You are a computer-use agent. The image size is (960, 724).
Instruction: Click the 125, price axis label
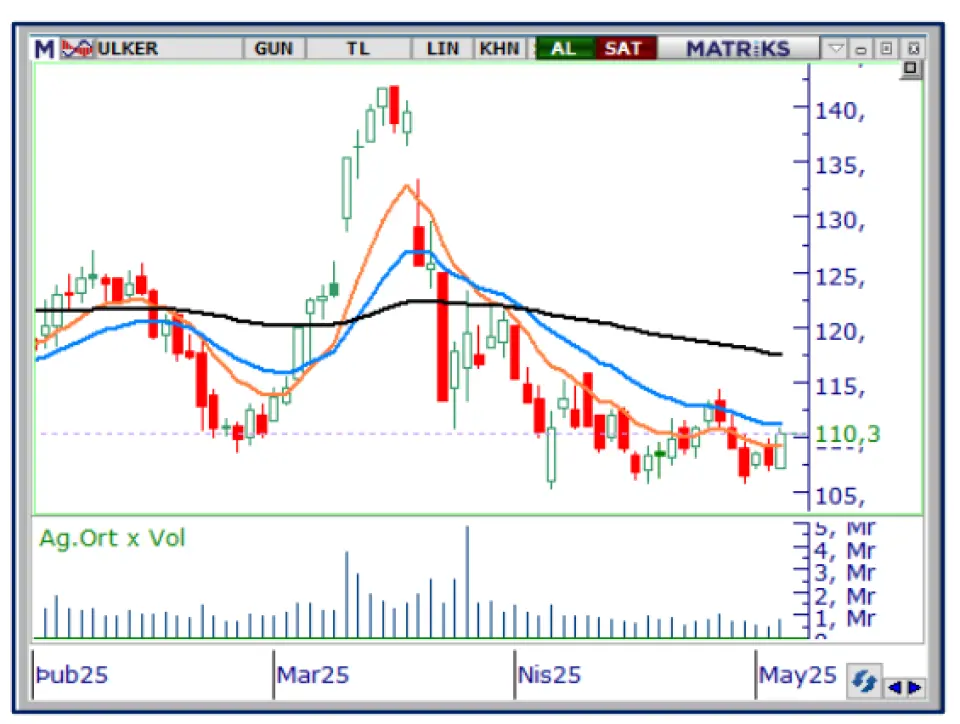(840, 277)
